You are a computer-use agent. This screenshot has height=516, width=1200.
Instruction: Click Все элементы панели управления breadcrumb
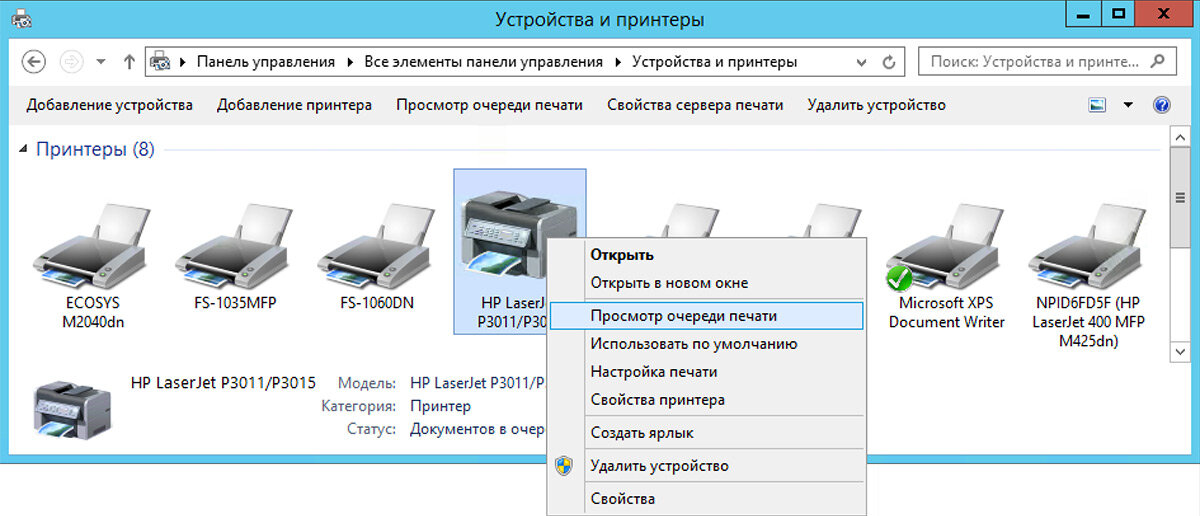pos(484,62)
